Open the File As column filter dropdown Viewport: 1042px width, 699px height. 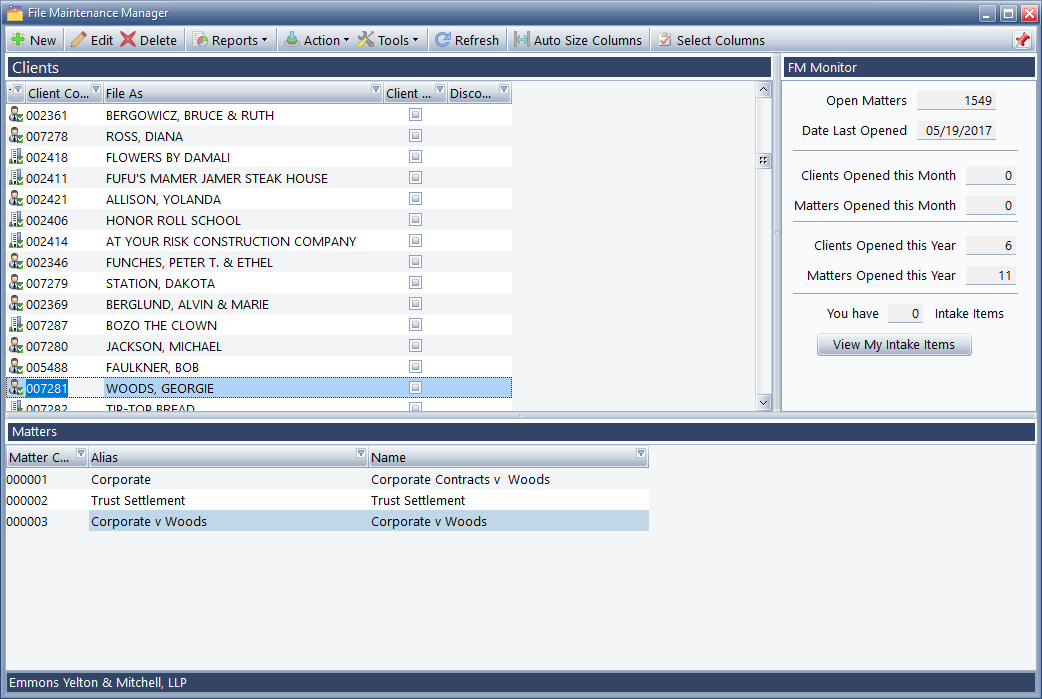376,92
